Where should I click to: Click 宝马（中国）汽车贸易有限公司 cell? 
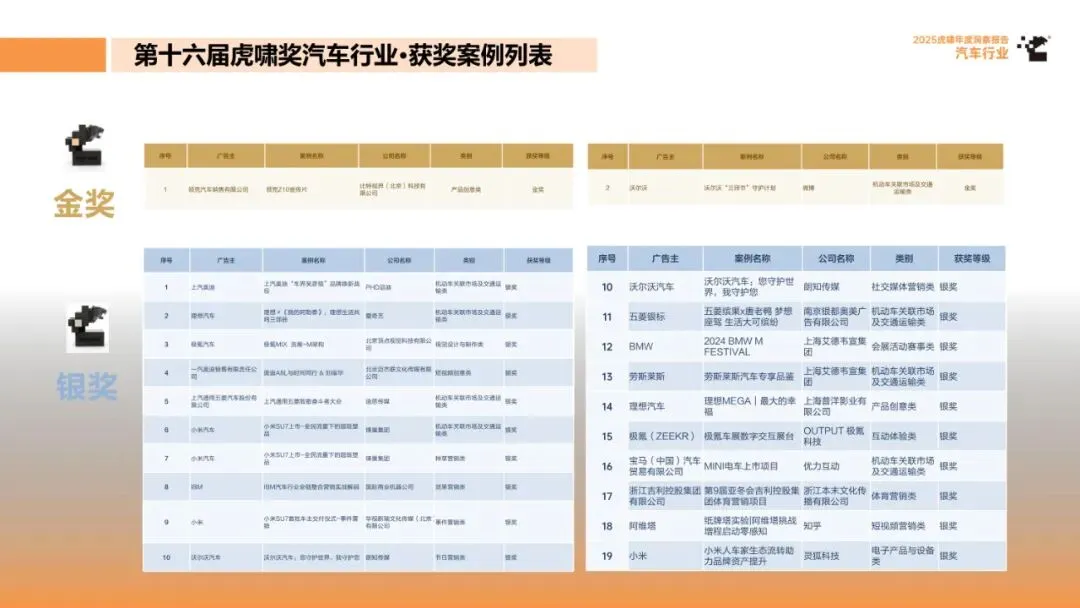(x=664, y=466)
